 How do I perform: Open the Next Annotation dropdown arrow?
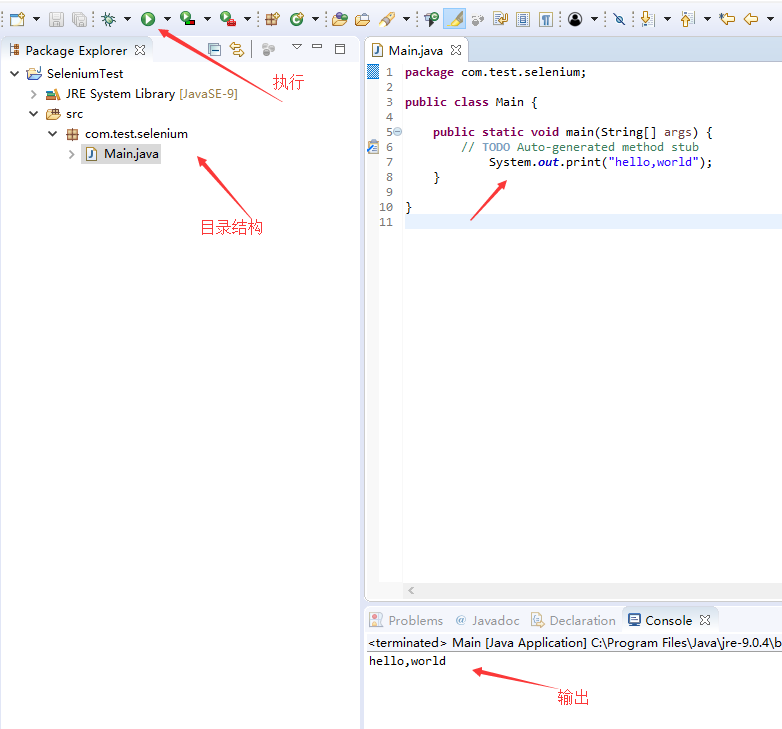667,19
